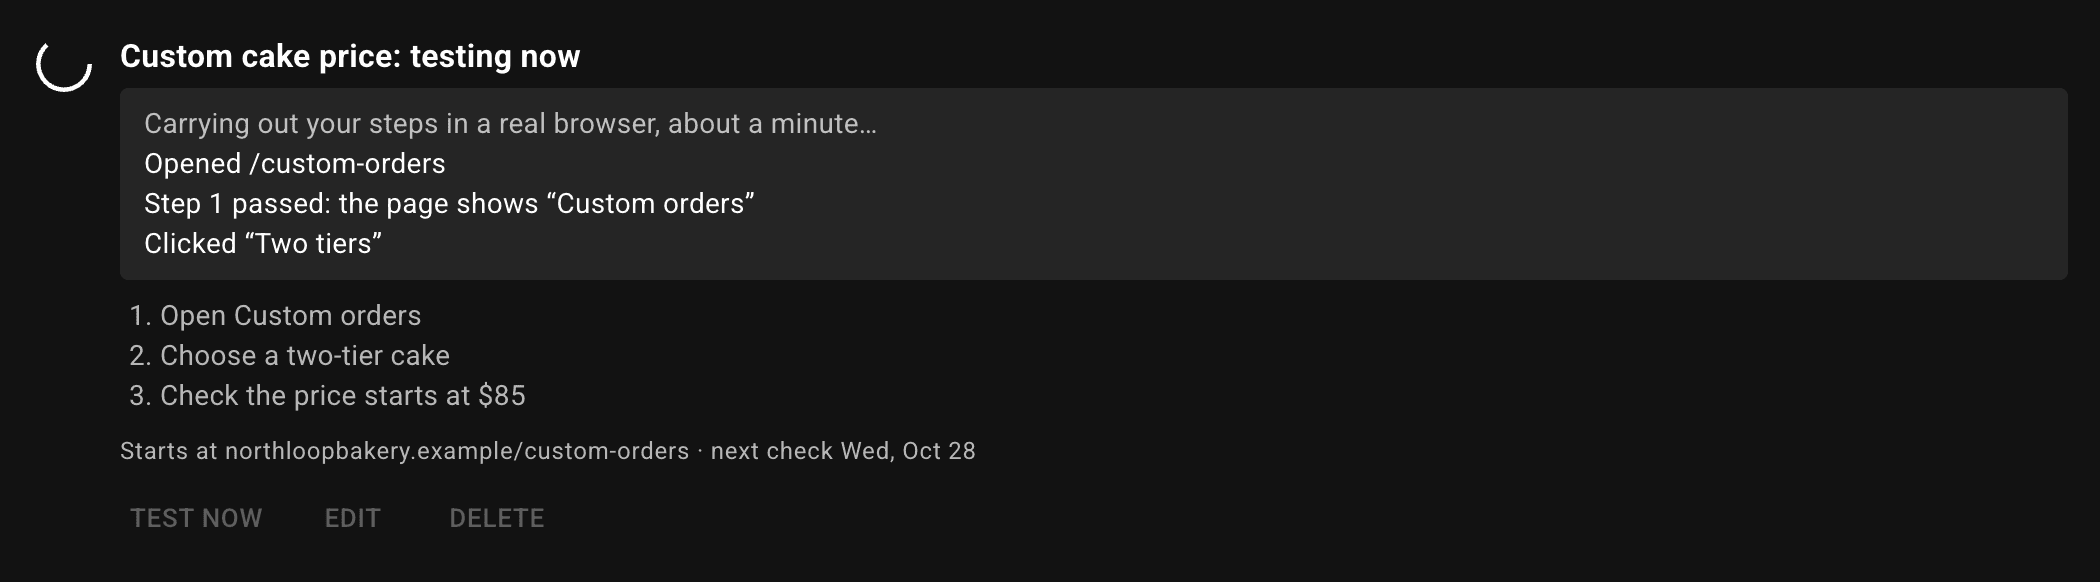Click the DELETE button
Viewport: 2100px width, 582px height.
click(497, 518)
